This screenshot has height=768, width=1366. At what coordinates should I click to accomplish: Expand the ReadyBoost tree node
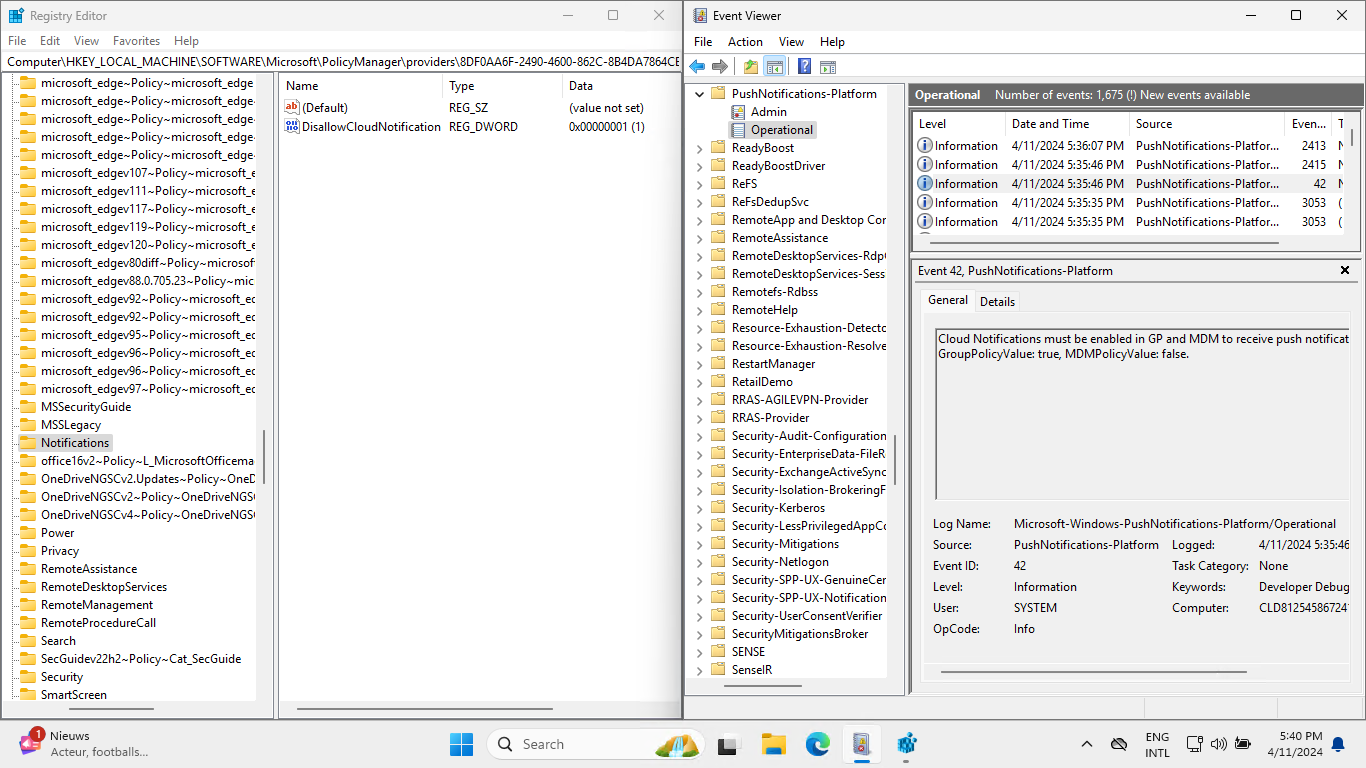pyautogui.click(x=699, y=147)
